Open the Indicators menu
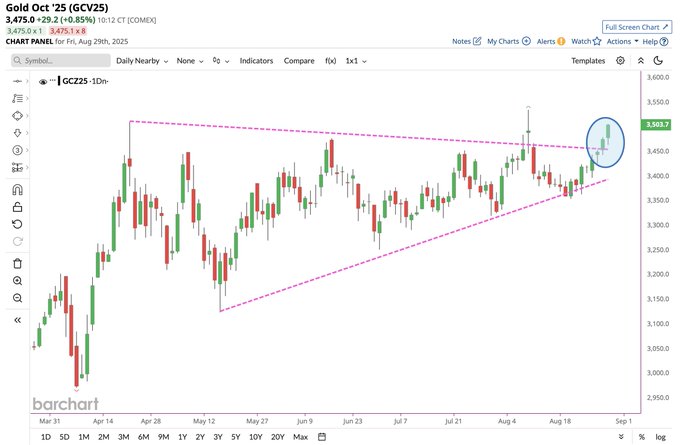The image size is (680, 445). [256, 61]
